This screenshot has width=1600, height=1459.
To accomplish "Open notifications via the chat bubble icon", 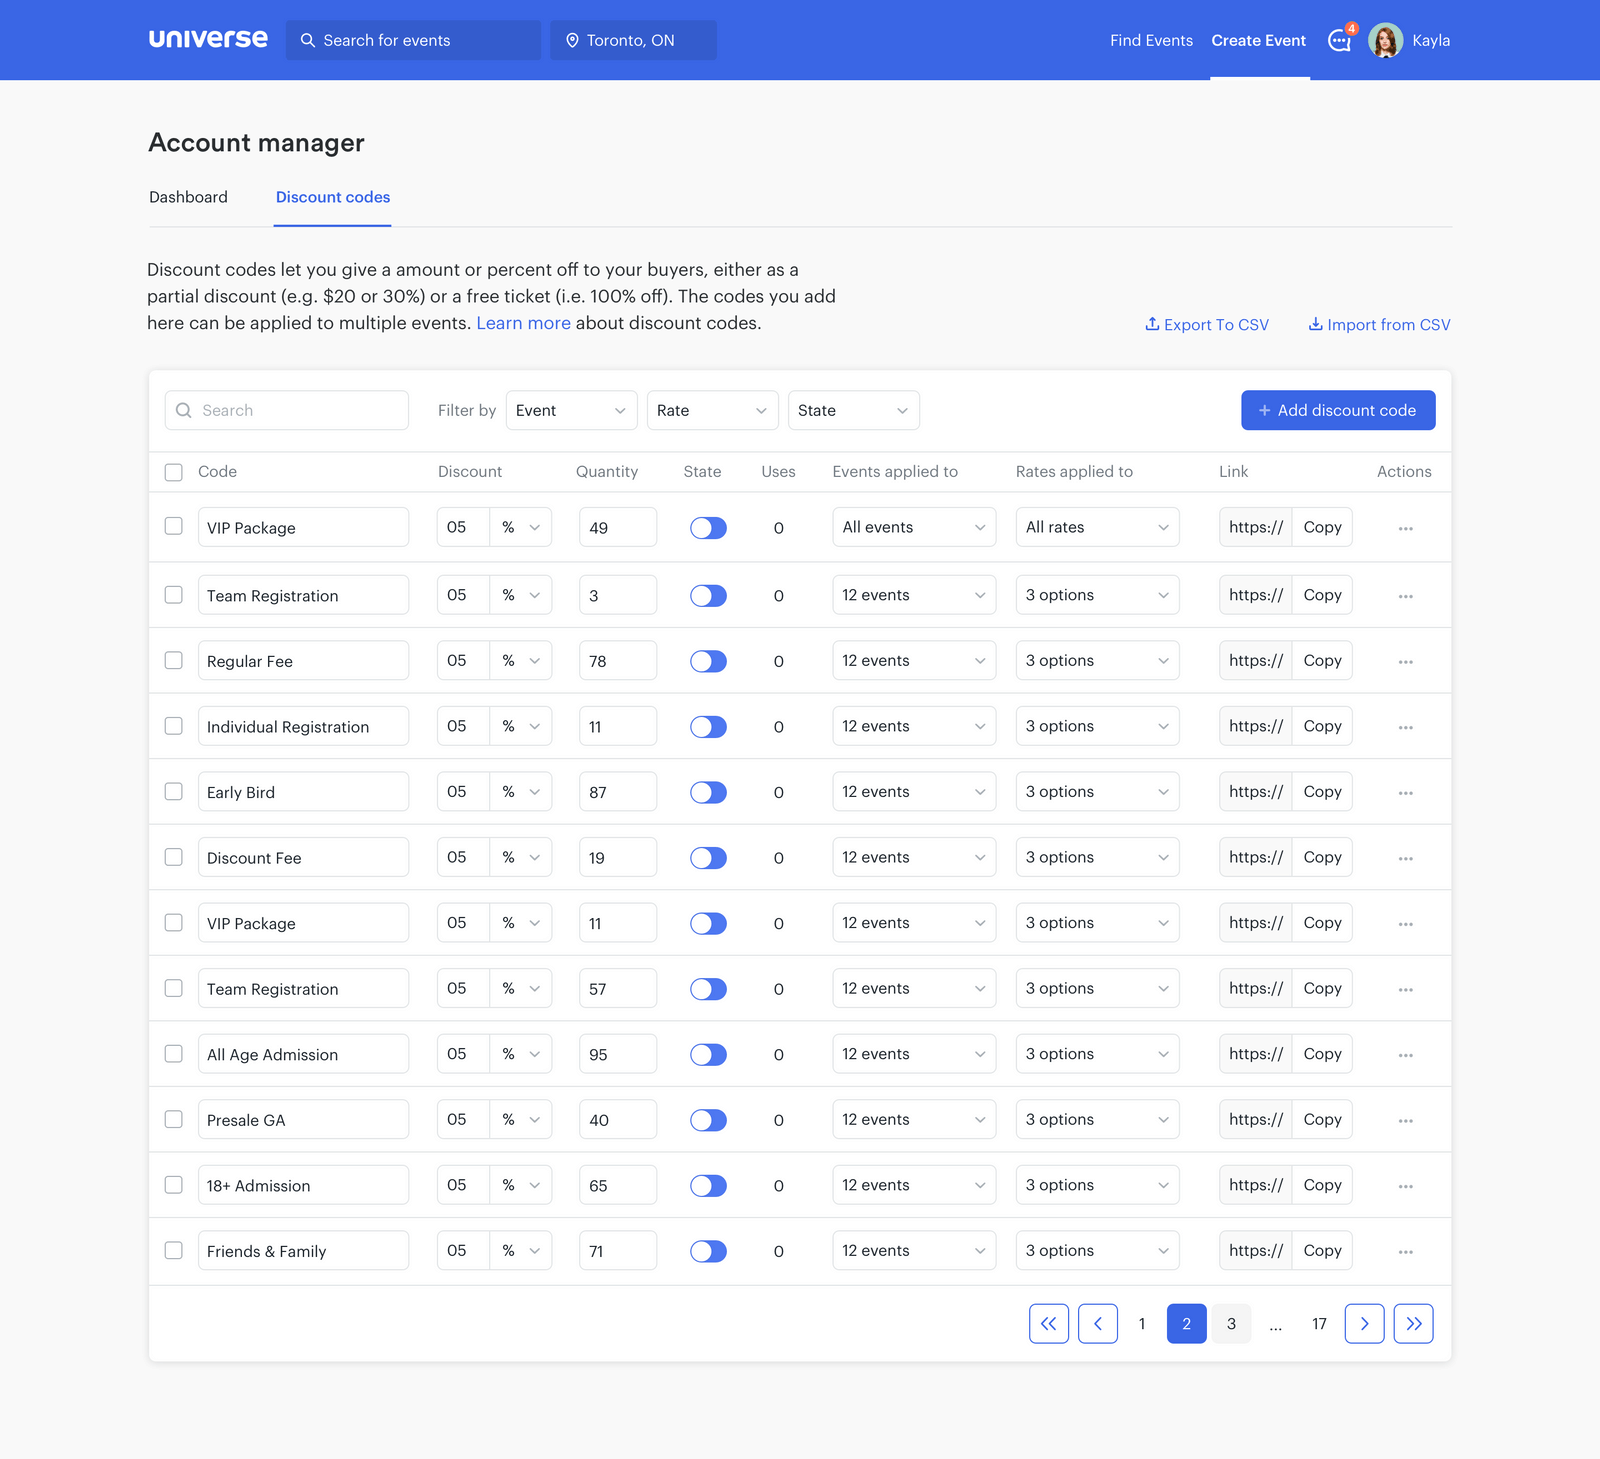I will click(1339, 42).
